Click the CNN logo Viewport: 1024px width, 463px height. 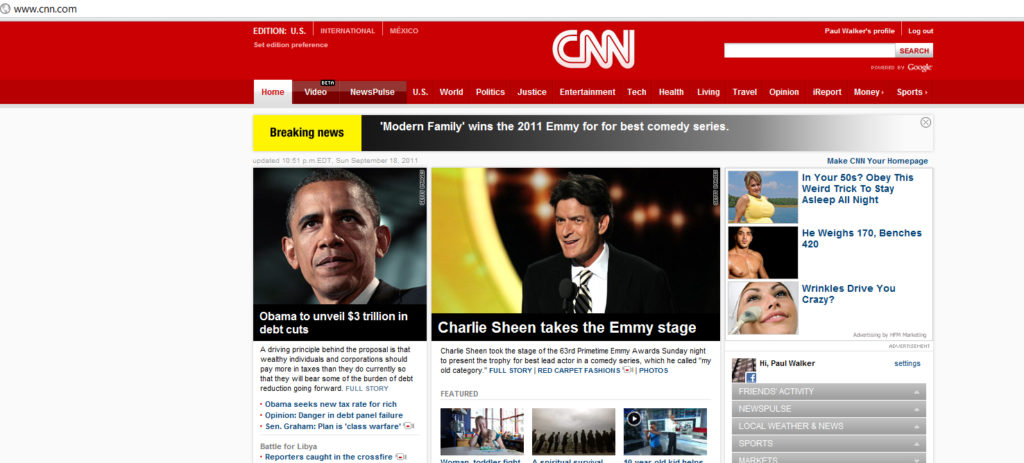point(593,49)
